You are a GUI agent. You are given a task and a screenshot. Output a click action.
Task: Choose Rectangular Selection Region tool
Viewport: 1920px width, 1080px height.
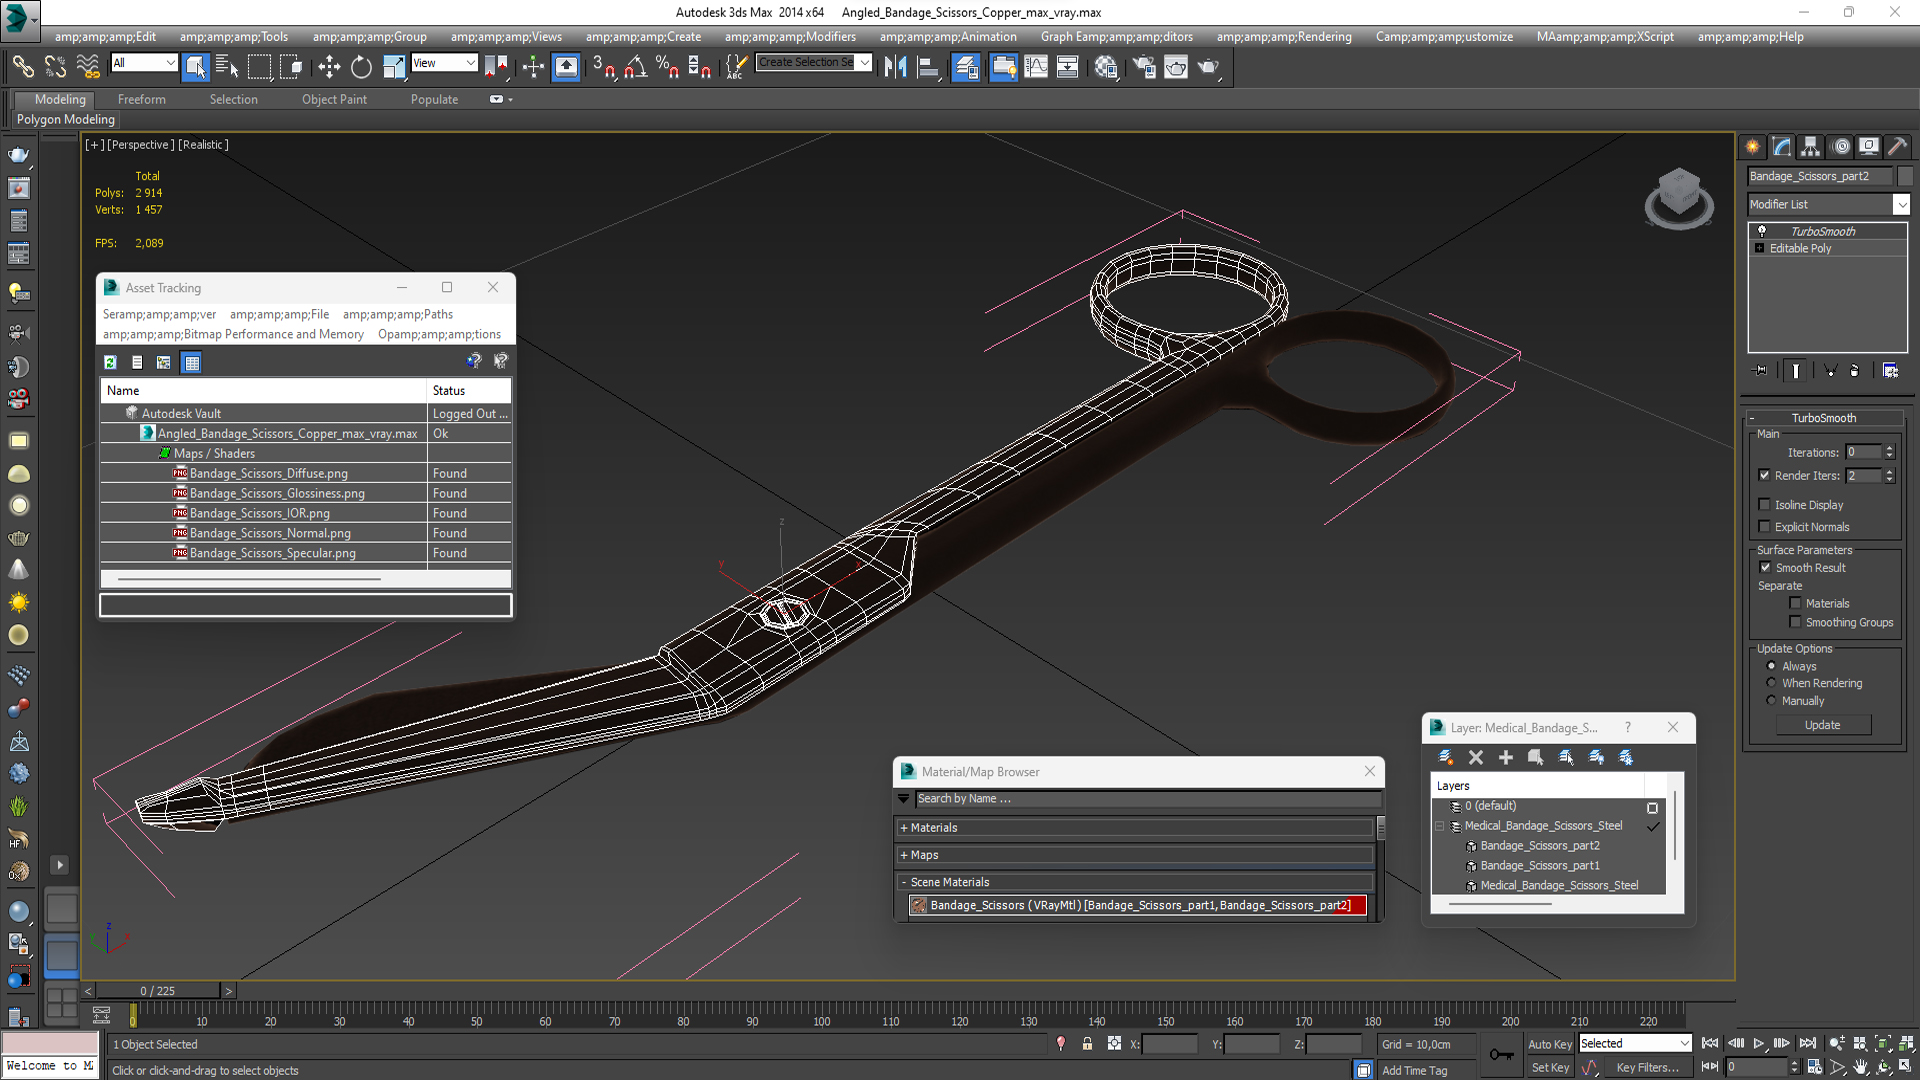[x=259, y=67]
